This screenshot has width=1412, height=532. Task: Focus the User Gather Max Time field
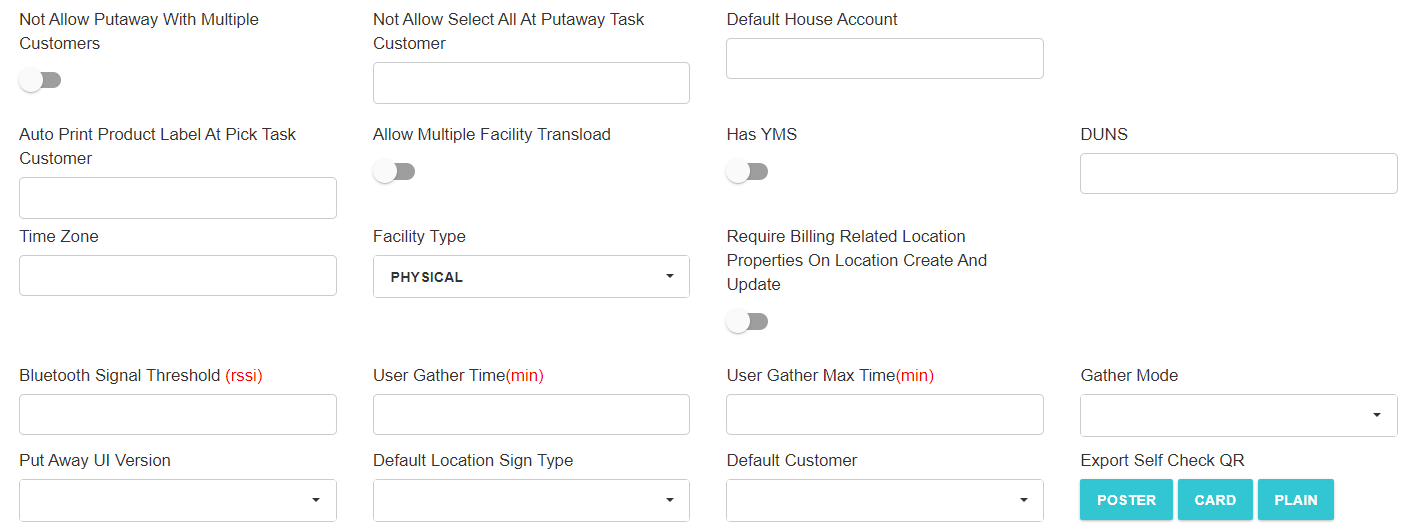tap(884, 415)
